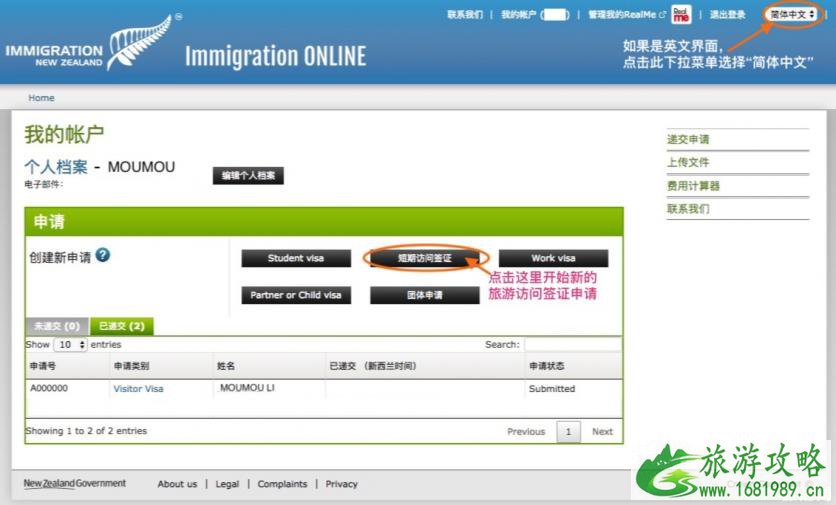Open 我的帐户 in the top bar

535,14
